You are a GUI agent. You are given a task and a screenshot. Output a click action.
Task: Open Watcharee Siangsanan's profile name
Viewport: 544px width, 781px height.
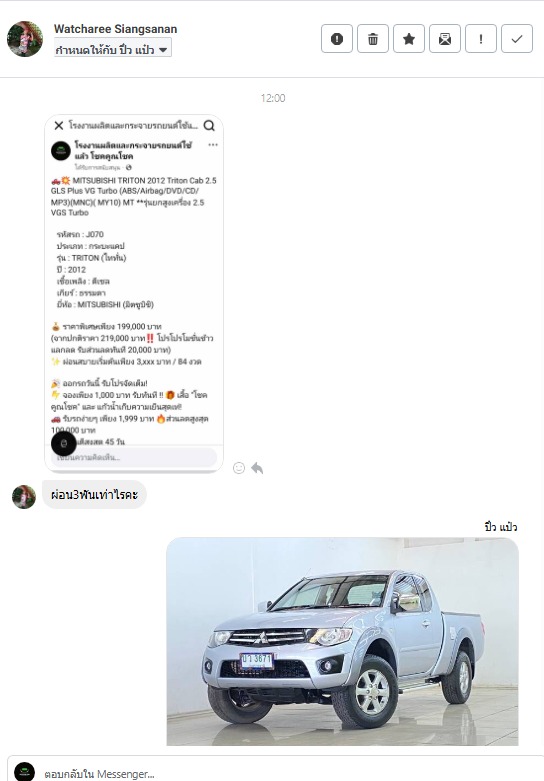[x=116, y=29]
